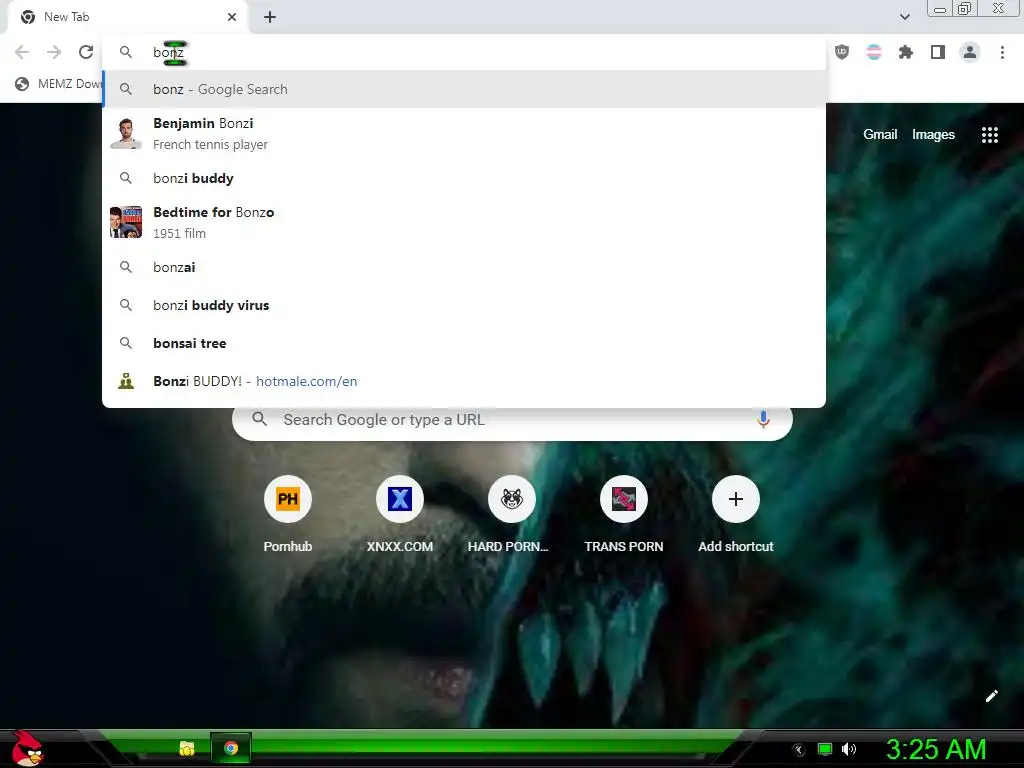Open the tab search chevron
Viewport: 1024px width, 768px height.
[904, 17]
